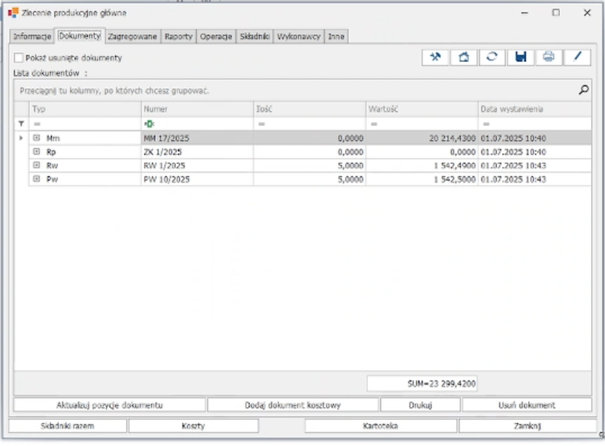Click the value 20 214,4300

pyautogui.click(x=452, y=138)
